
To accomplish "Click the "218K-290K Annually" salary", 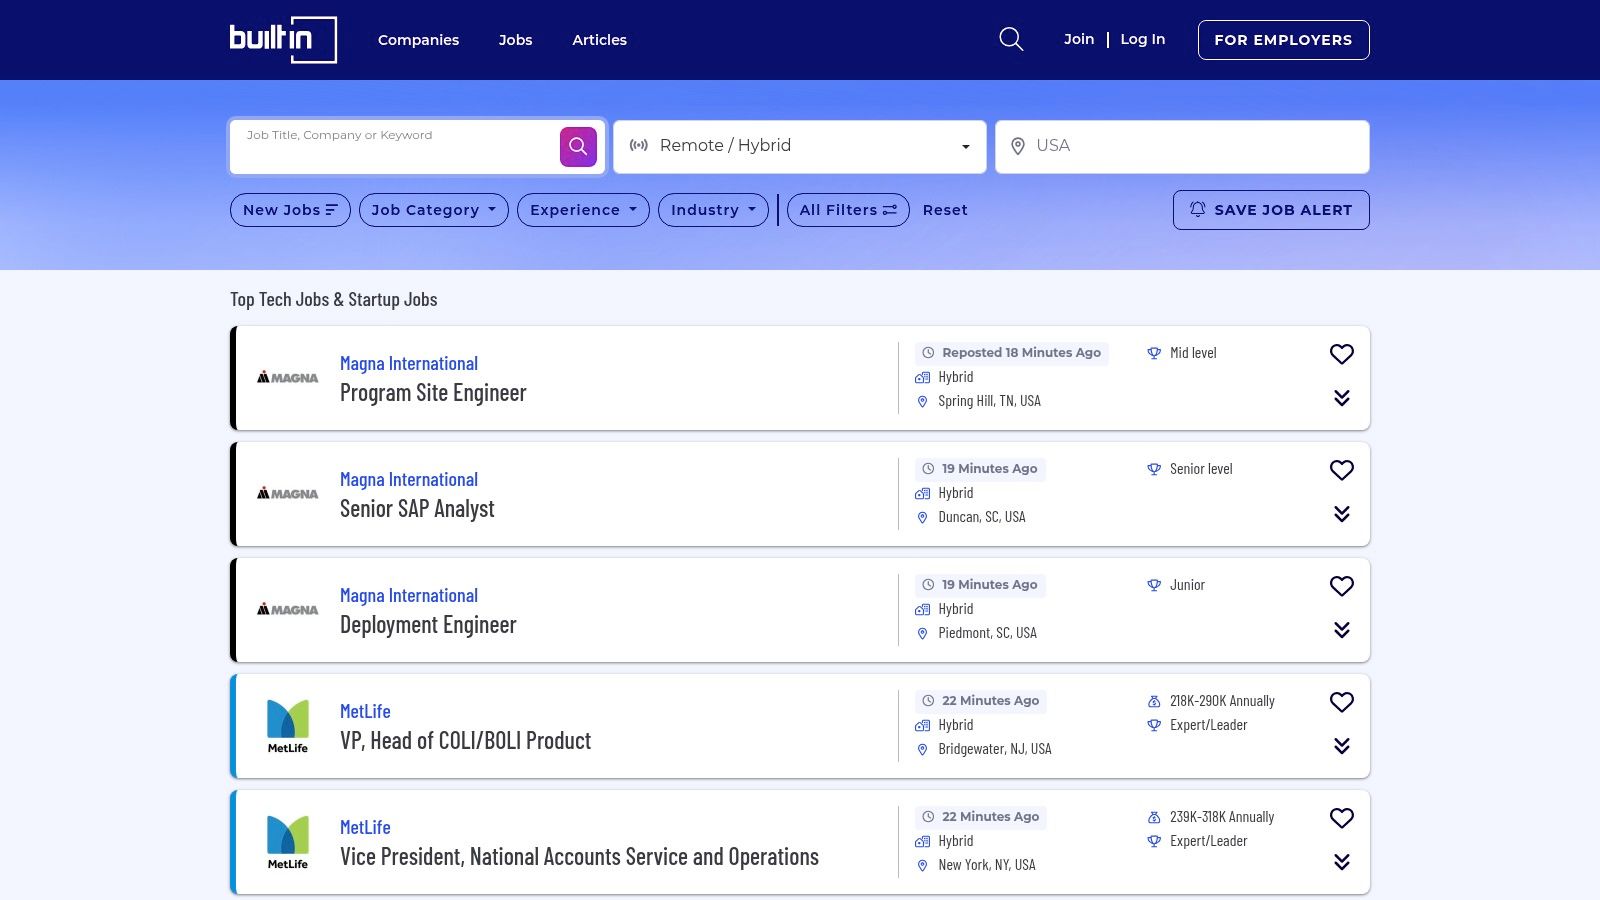I will [x=1222, y=701].
